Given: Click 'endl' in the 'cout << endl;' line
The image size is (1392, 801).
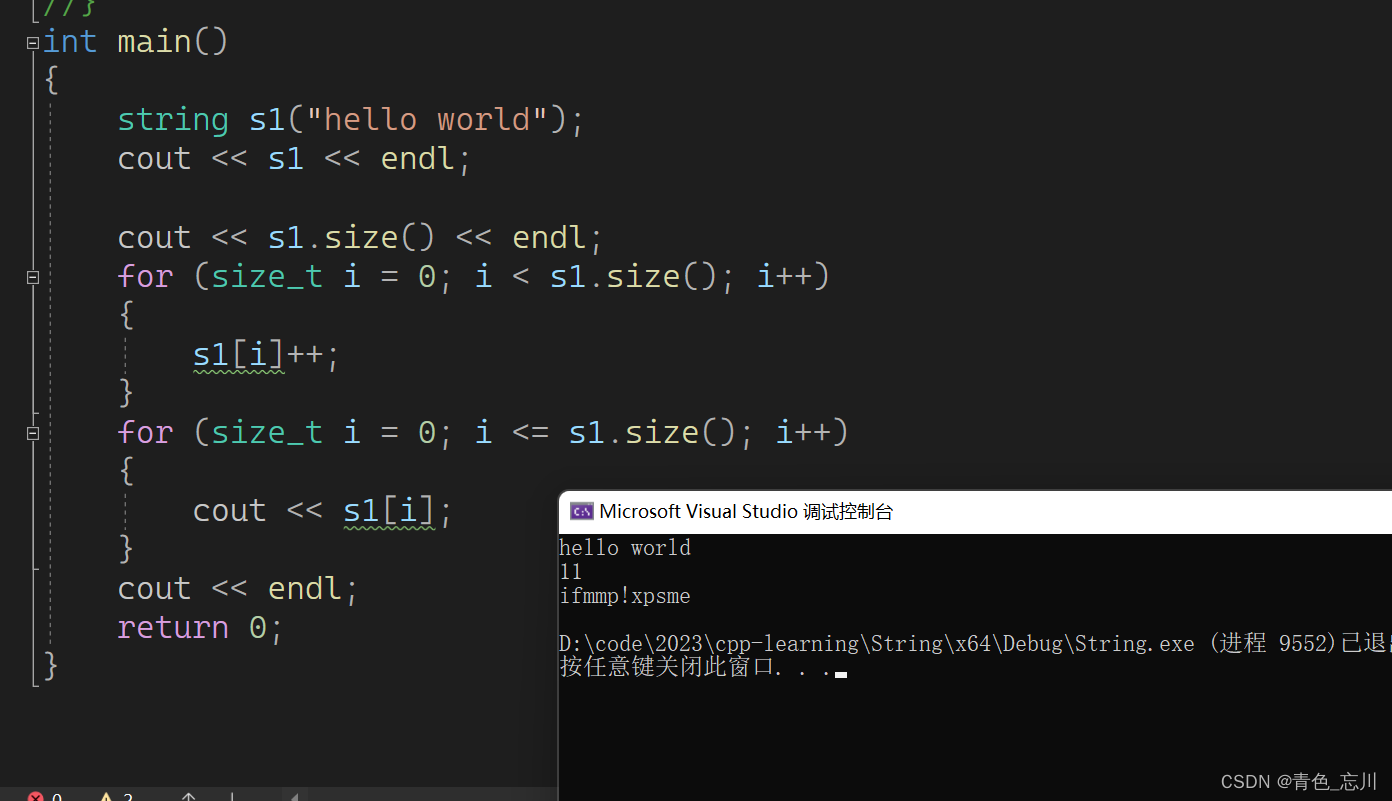Looking at the screenshot, I should (305, 589).
